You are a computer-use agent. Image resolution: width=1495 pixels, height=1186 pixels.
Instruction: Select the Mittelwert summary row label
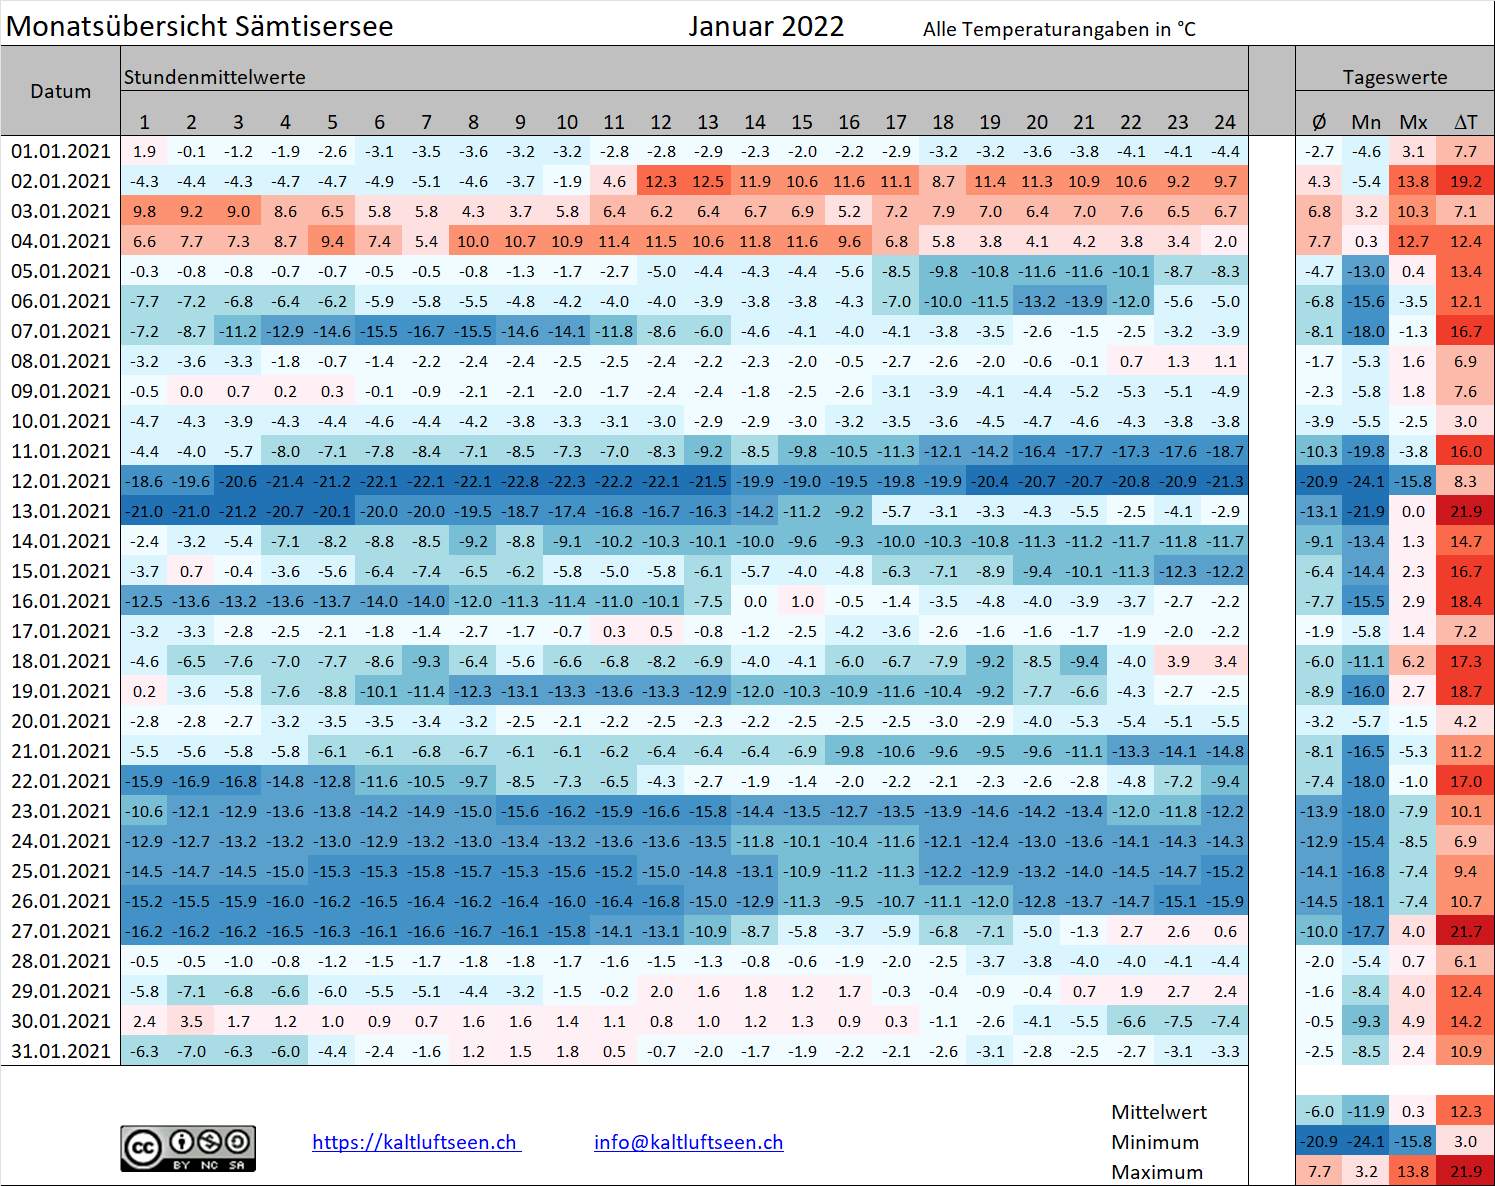(x=1159, y=1112)
